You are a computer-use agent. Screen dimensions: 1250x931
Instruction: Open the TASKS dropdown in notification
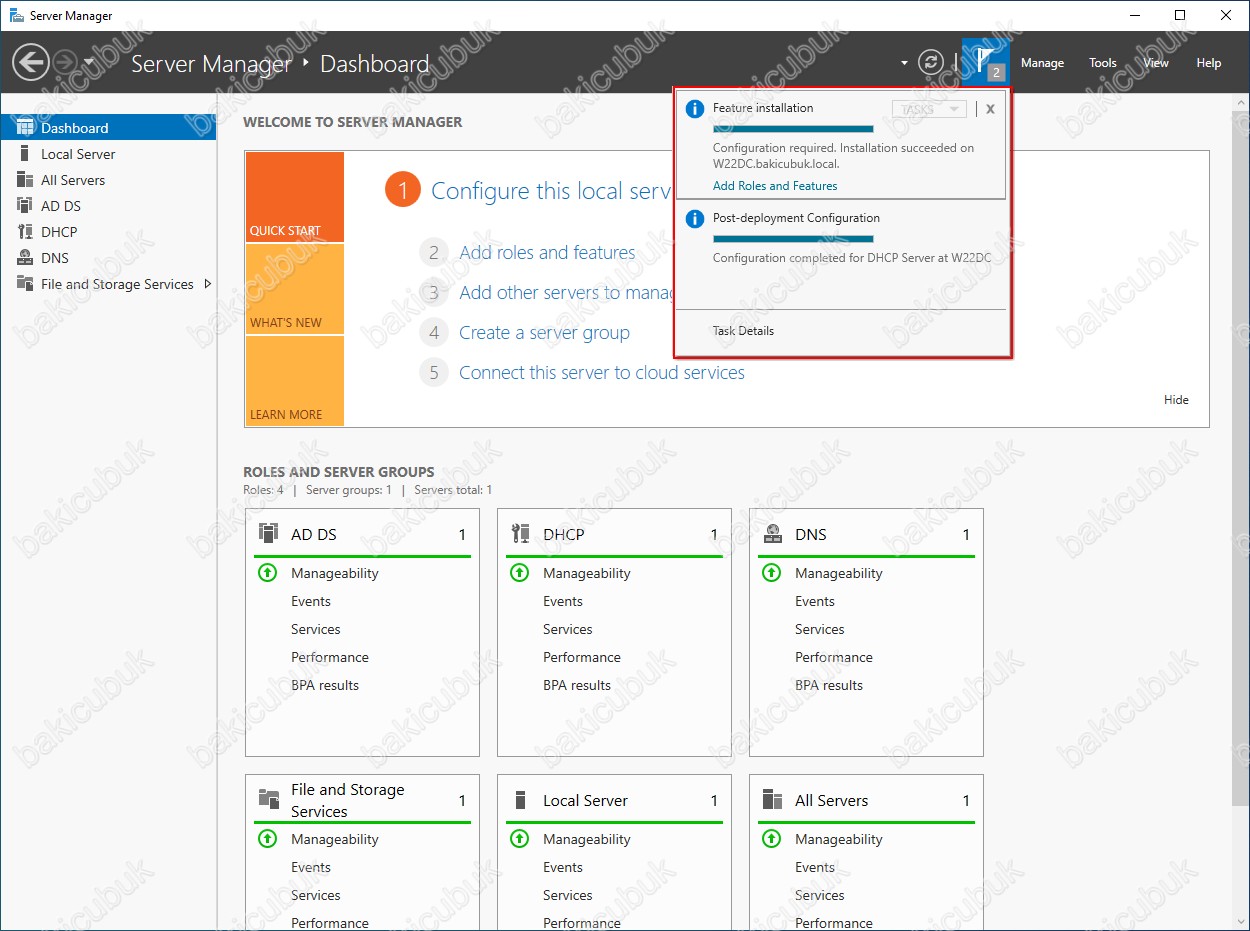929,109
